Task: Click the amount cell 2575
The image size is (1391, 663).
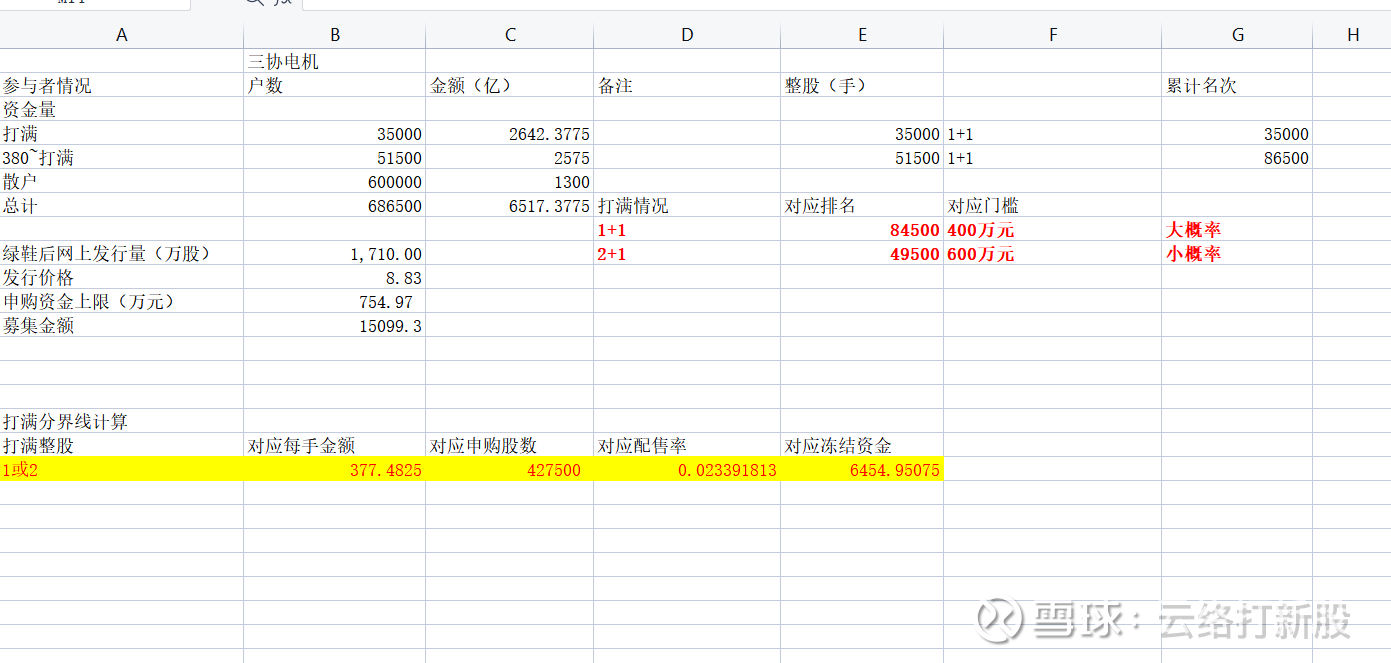Action: click(510, 157)
